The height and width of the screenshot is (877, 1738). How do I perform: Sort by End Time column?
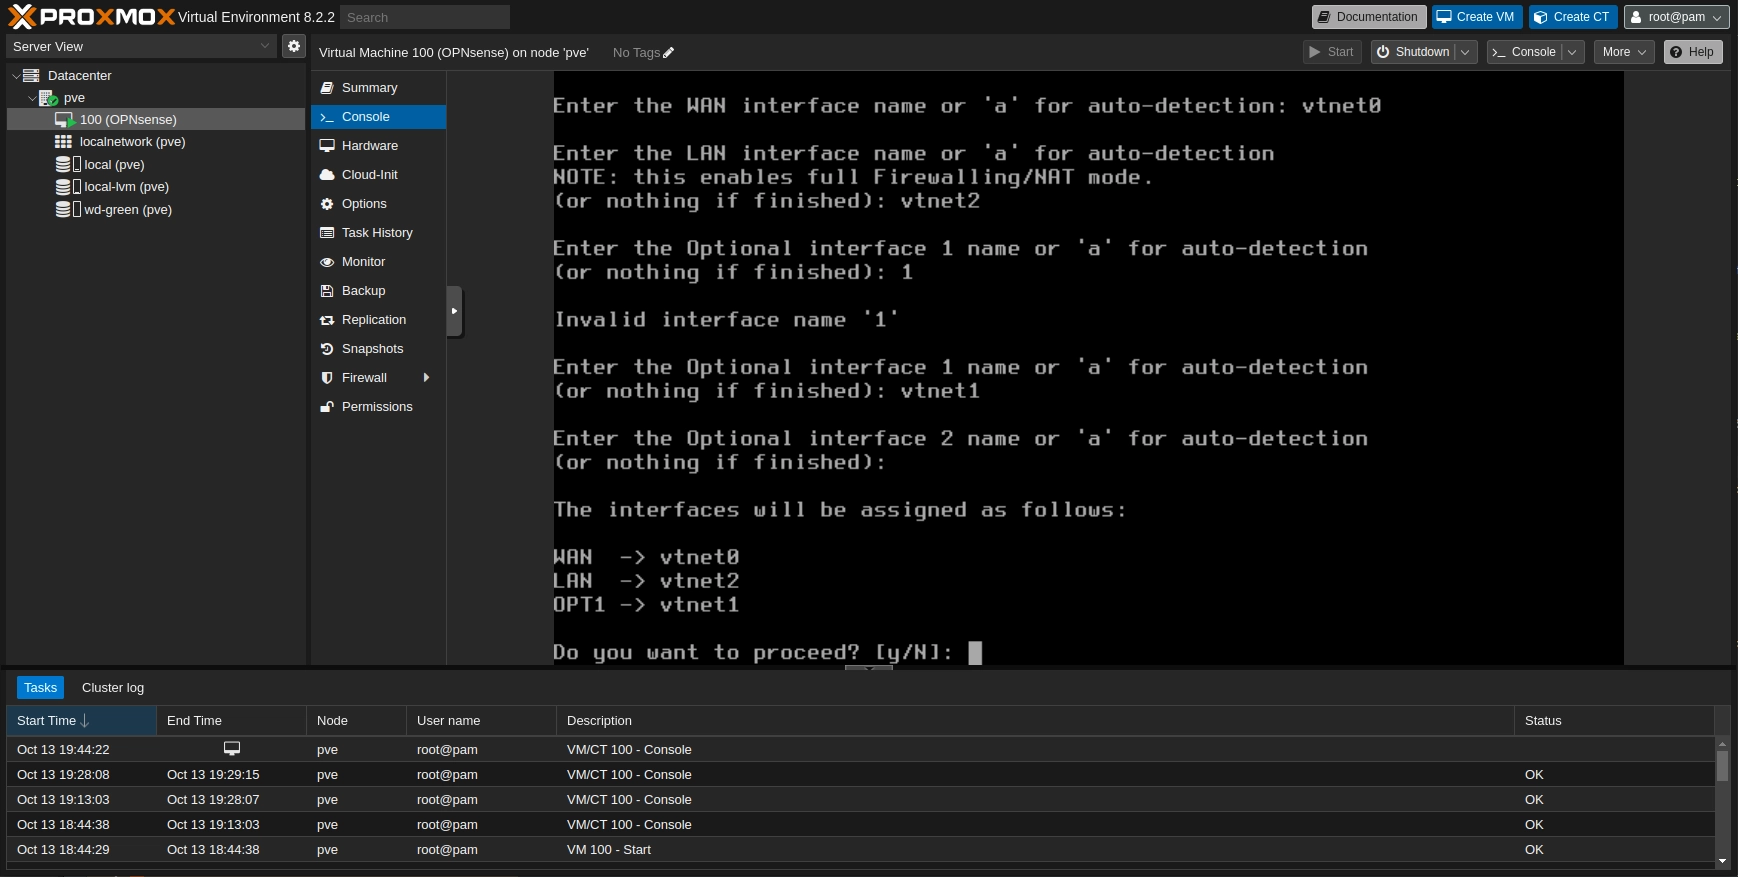coord(231,721)
